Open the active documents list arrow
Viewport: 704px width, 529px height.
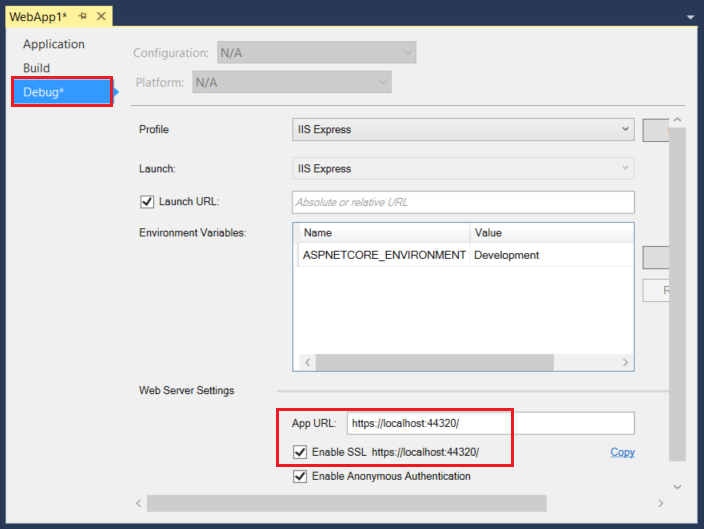690,18
